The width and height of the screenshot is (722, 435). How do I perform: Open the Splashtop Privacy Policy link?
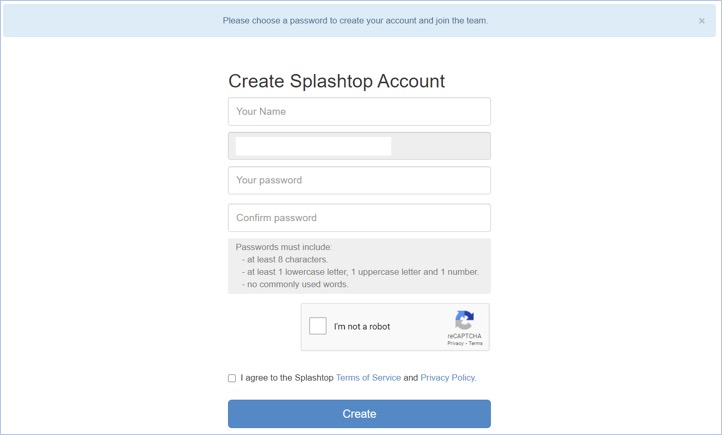click(x=448, y=377)
